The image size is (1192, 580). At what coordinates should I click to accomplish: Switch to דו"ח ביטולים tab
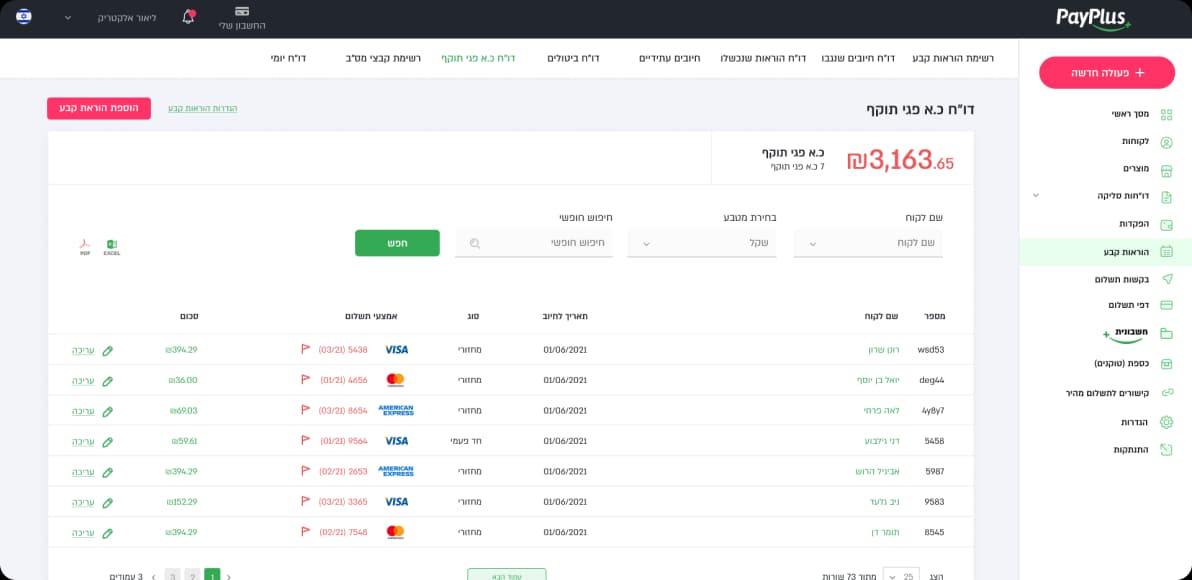[x=573, y=58]
